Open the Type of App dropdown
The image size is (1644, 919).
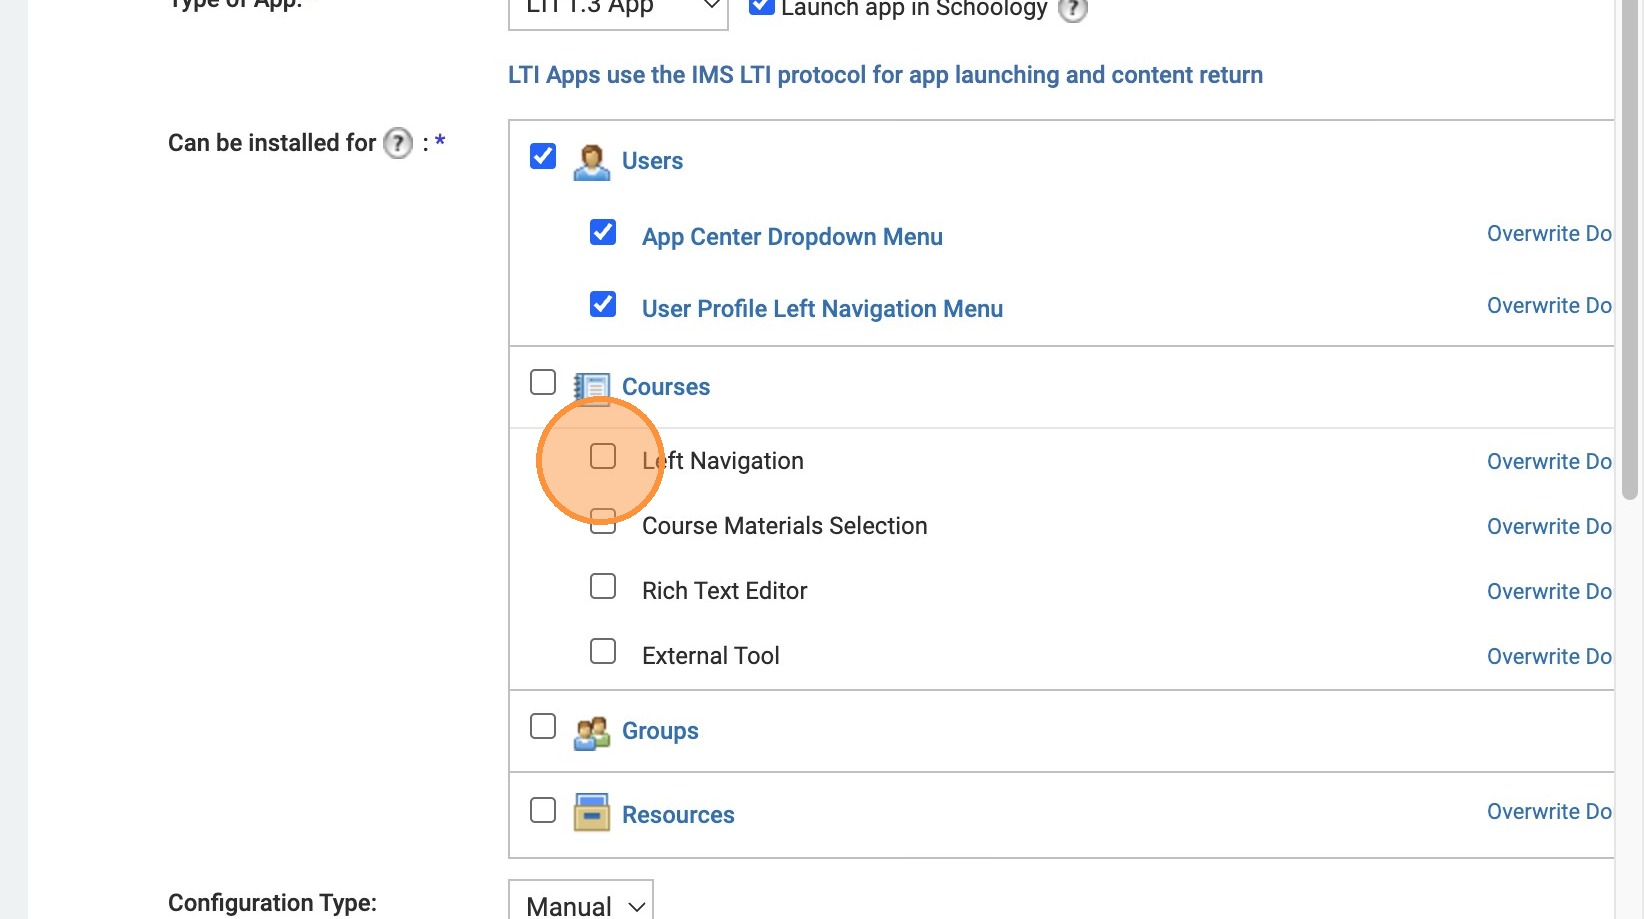617,10
